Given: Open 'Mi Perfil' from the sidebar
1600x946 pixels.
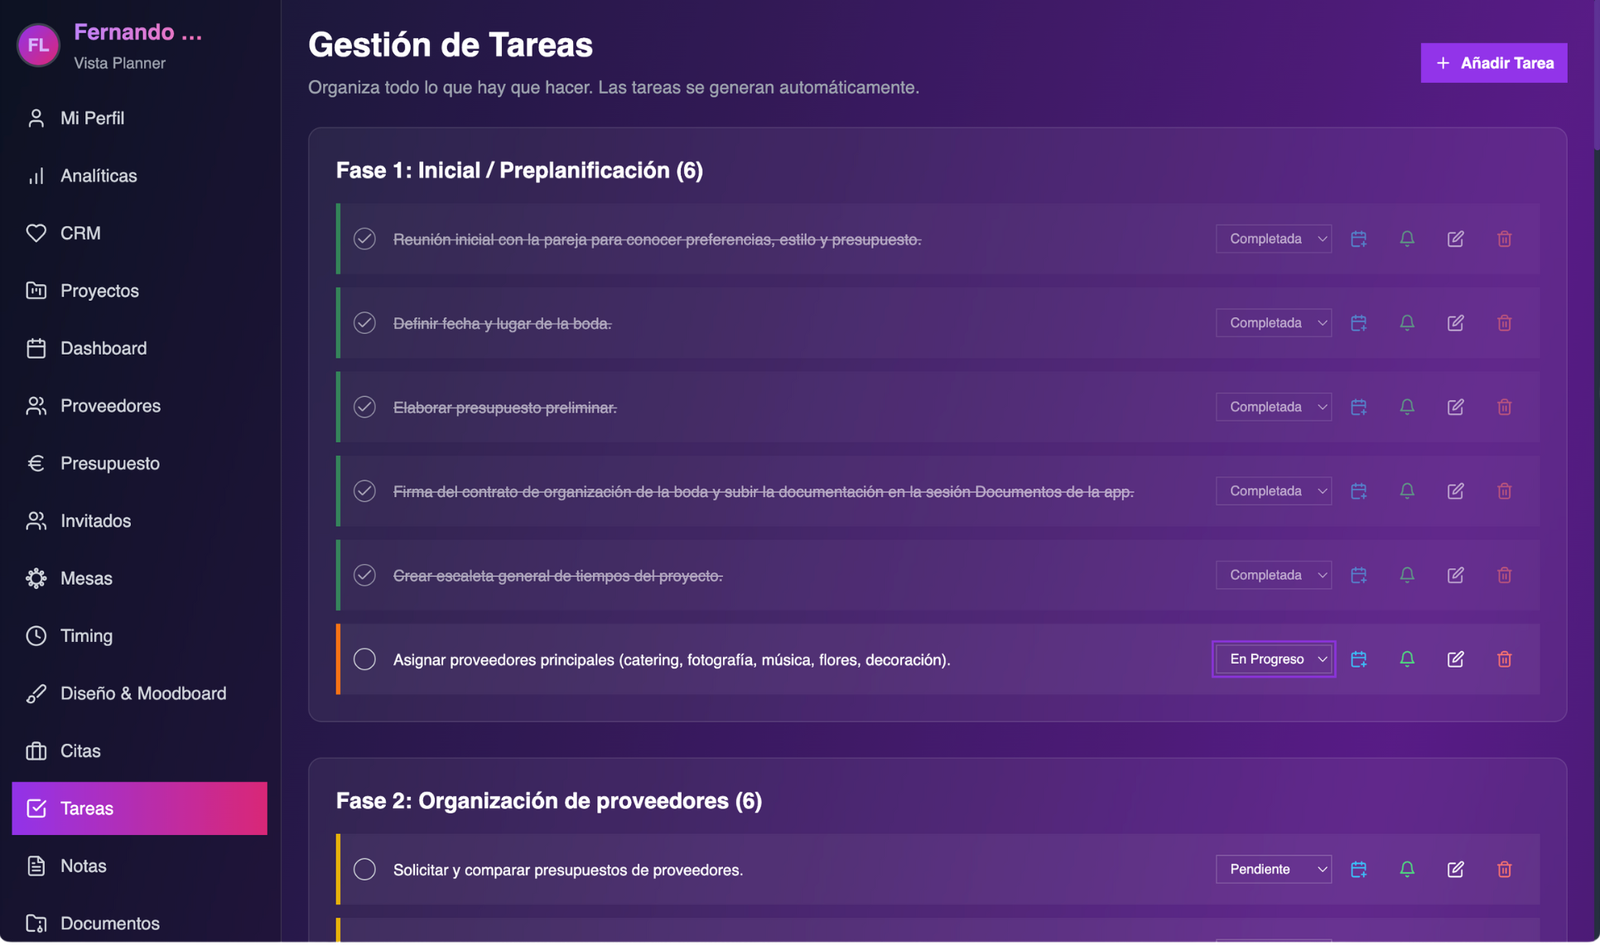Looking at the screenshot, I should click(x=92, y=118).
